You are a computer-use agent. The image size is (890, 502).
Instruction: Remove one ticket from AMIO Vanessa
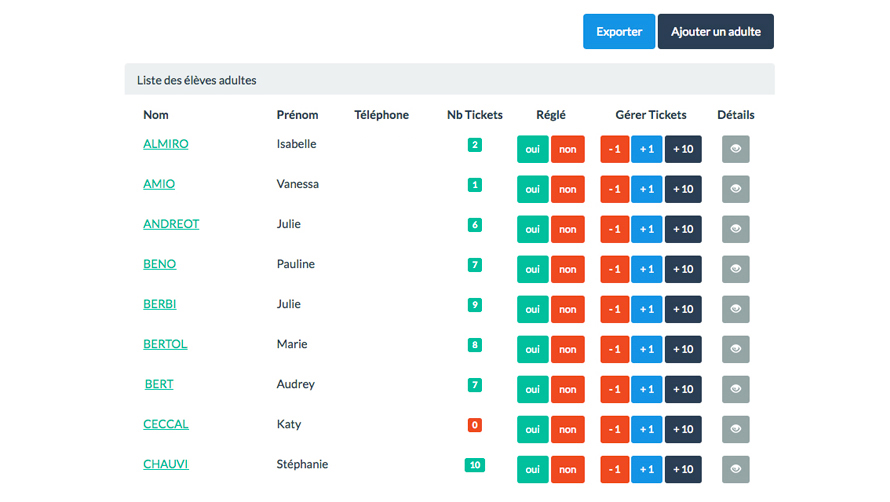coord(614,189)
